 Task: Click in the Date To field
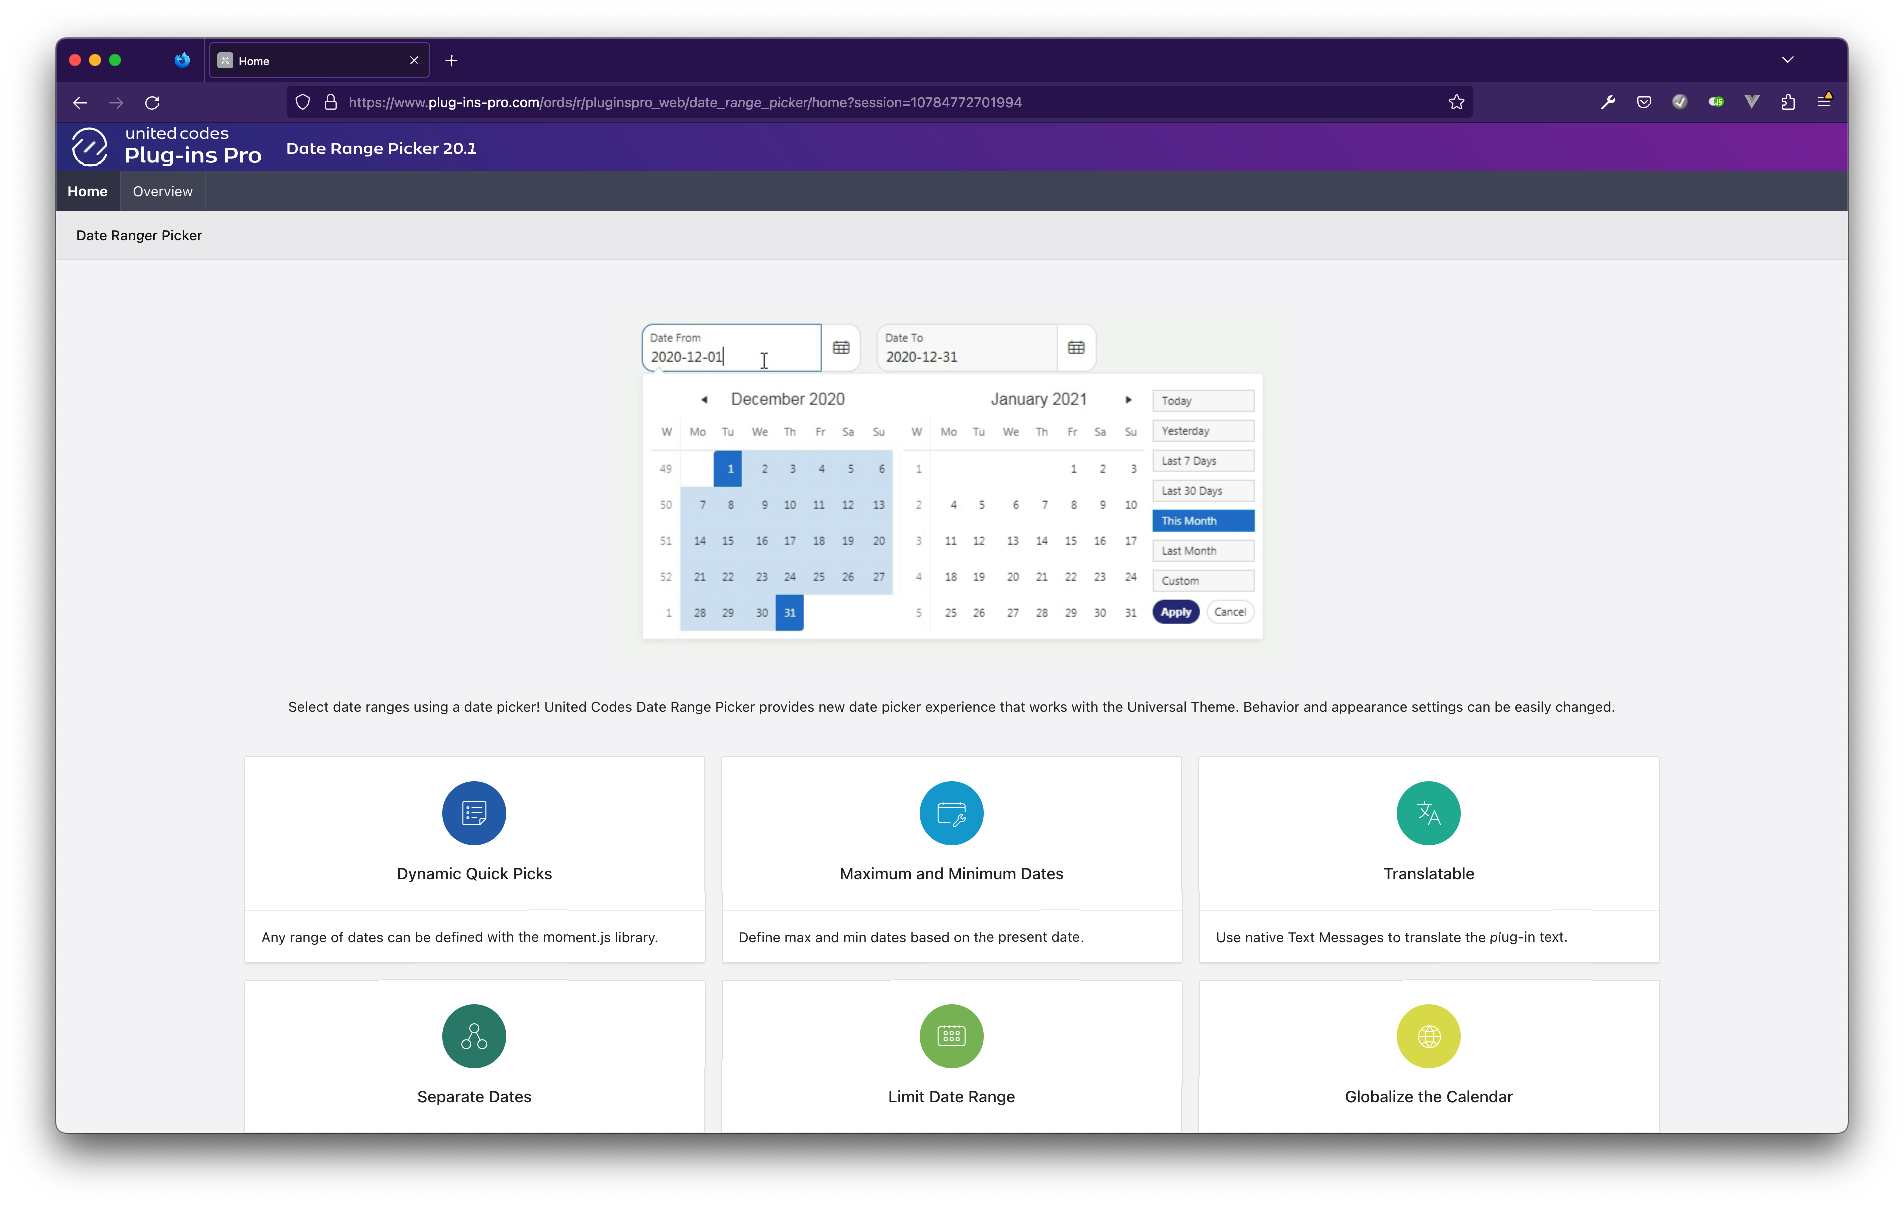coord(967,348)
